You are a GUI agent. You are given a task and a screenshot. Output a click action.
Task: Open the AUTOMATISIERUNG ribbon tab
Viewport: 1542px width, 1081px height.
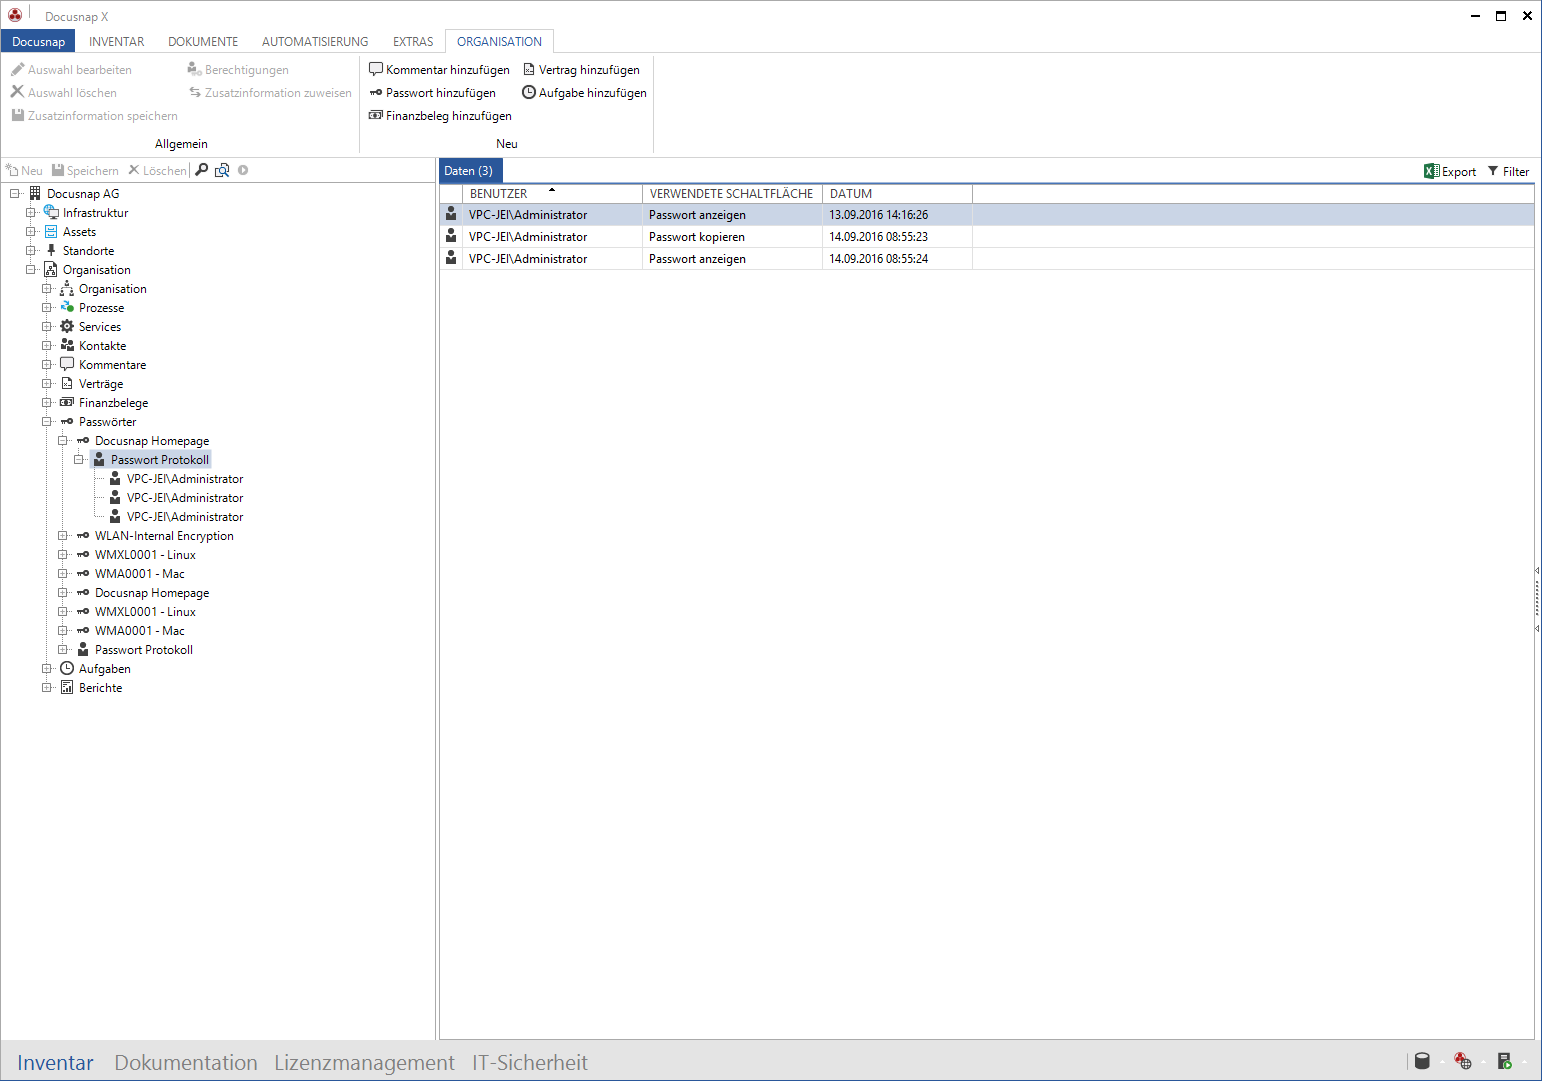[x=315, y=41]
